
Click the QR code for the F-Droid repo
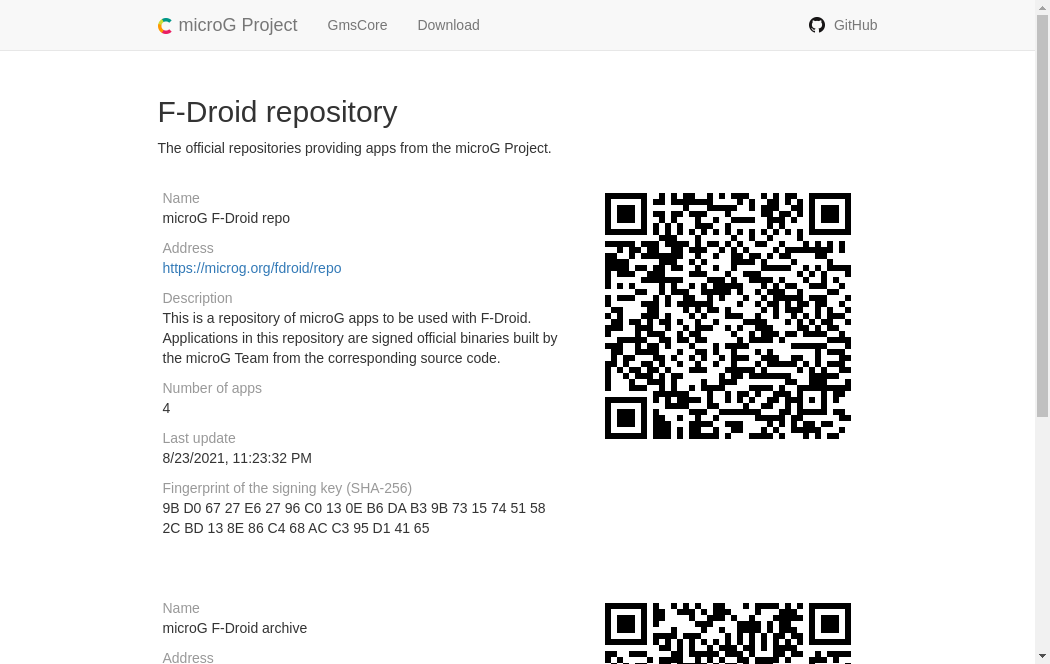click(x=727, y=316)
